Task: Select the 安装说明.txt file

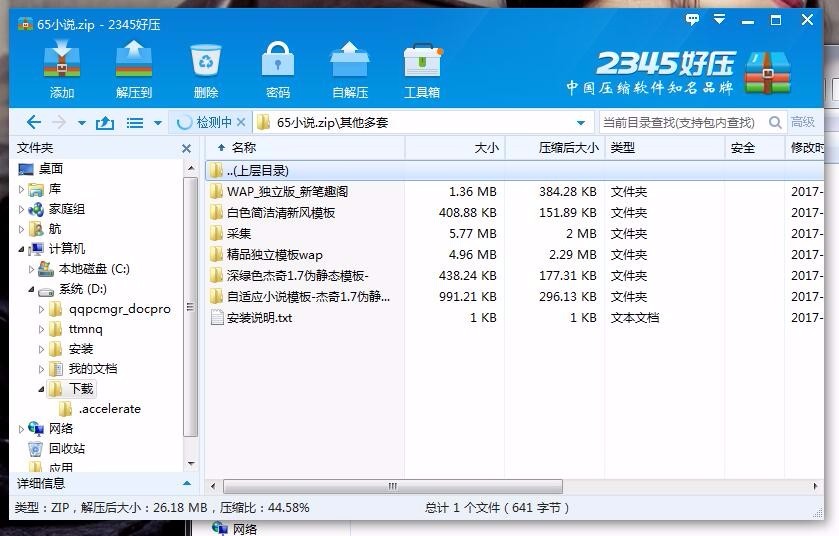Action: [x=514, y=318]
